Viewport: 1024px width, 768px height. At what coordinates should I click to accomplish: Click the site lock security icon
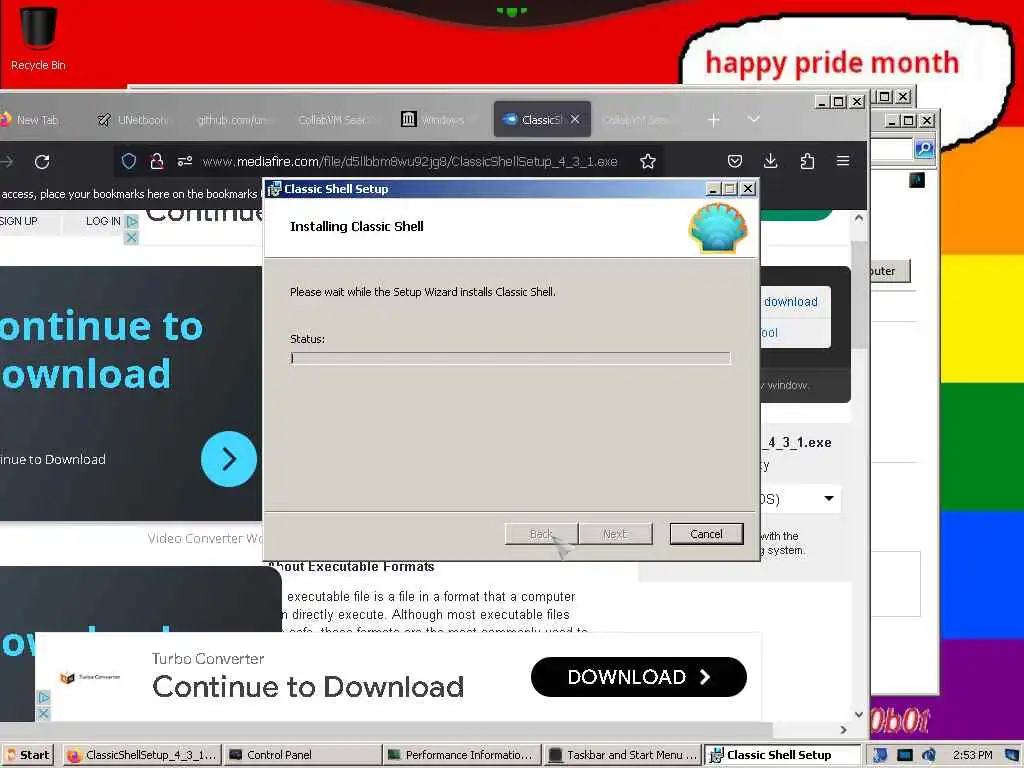click(157, 161)
